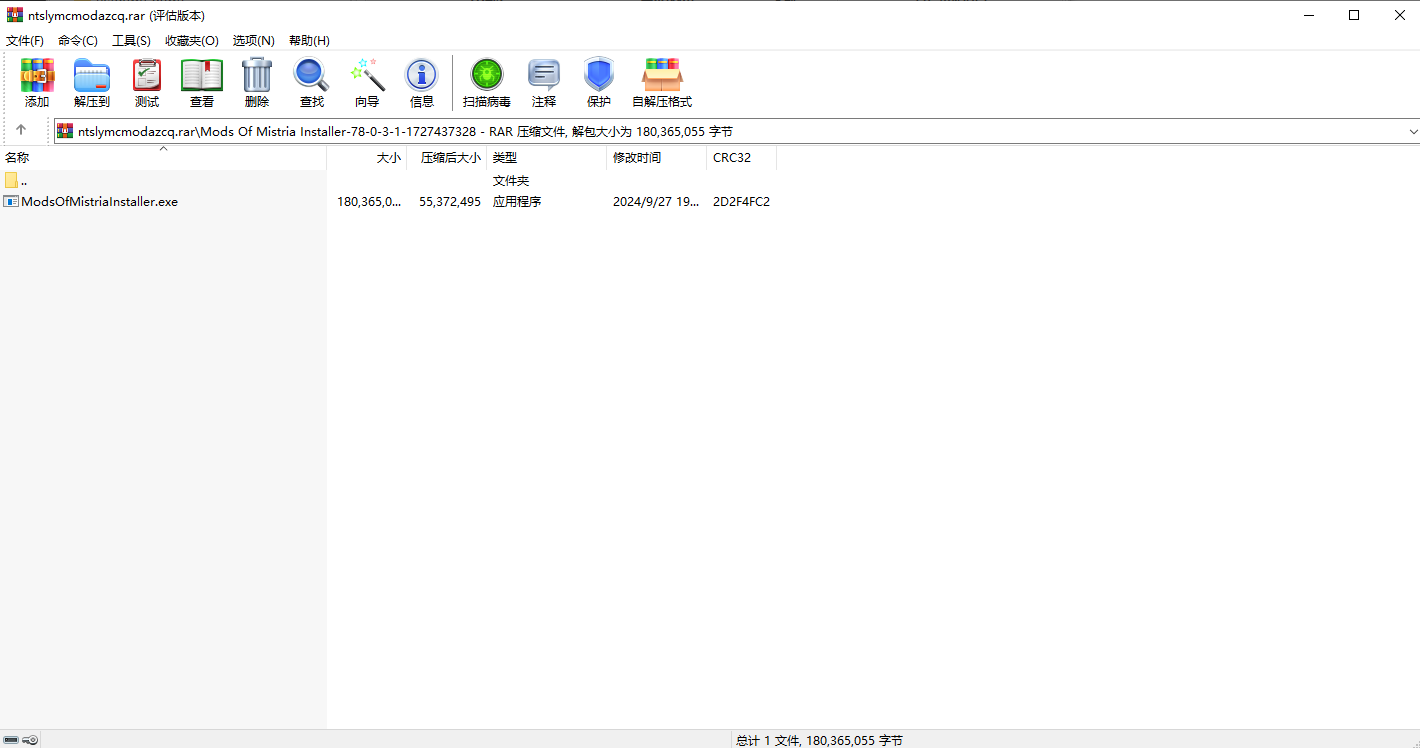
Task: Click the CRC32 value 2D2F4FC2
Action: tap(741, 202)
